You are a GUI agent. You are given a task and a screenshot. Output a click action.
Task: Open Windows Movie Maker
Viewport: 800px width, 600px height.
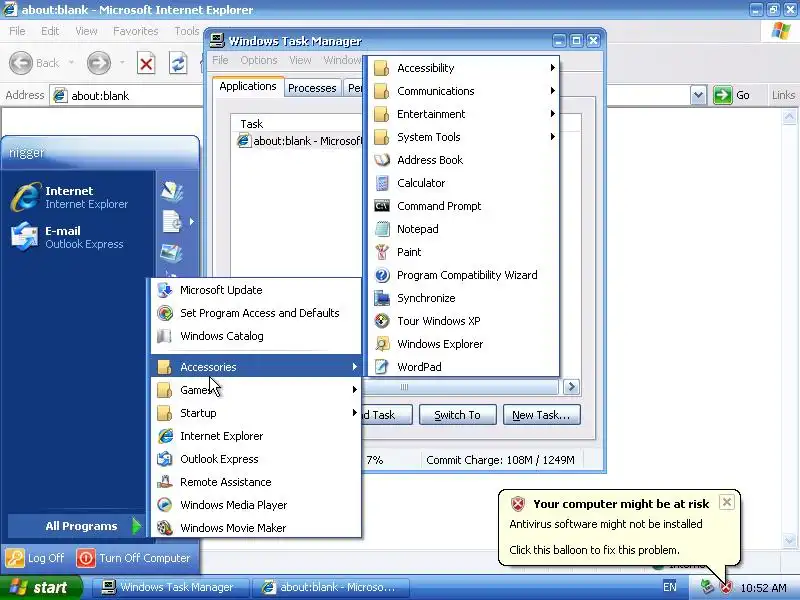click(256, 528)
